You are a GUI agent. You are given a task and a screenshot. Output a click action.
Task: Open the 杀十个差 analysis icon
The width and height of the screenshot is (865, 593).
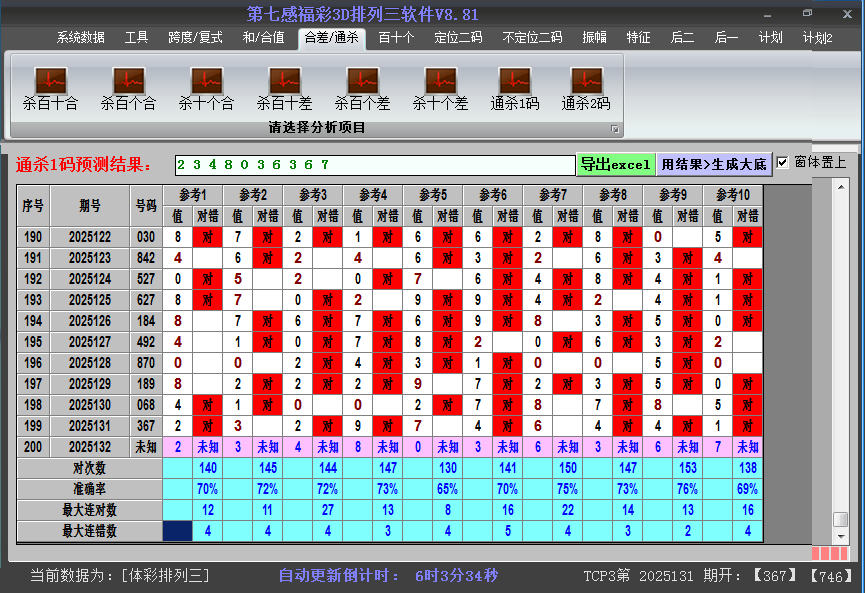click(x=440, y=89)
